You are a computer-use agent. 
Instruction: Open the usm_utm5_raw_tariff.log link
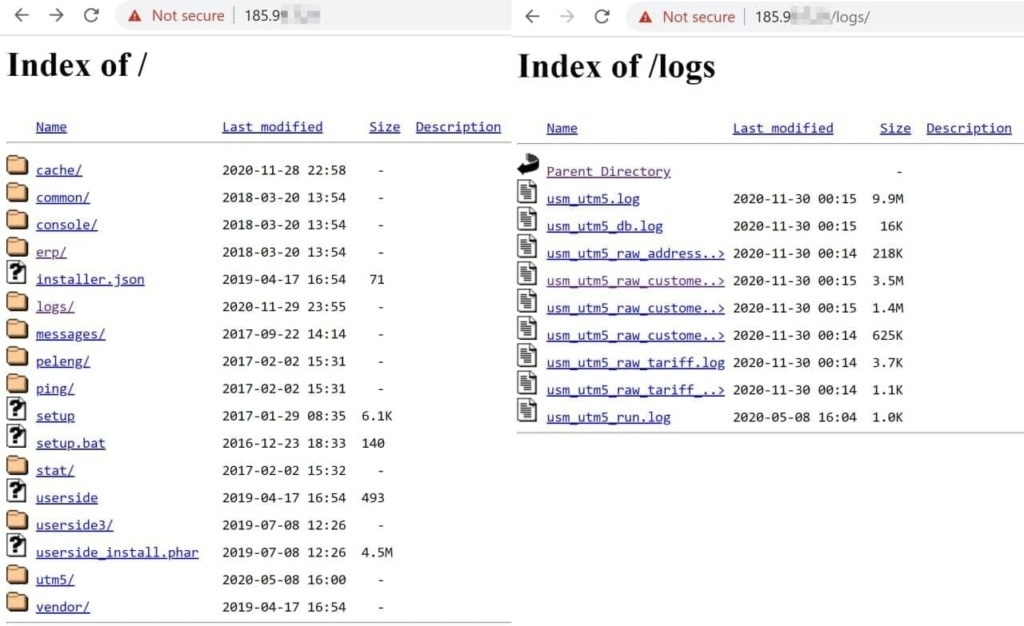[635, 363]
